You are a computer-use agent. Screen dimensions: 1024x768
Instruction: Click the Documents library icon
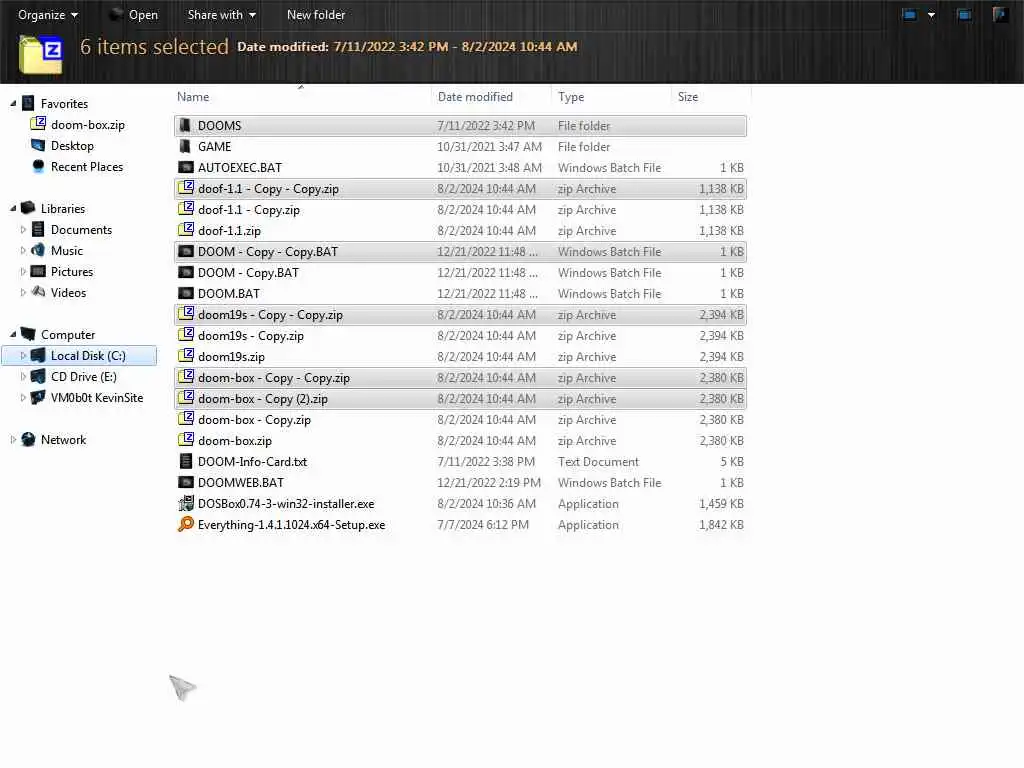point(39,229)
